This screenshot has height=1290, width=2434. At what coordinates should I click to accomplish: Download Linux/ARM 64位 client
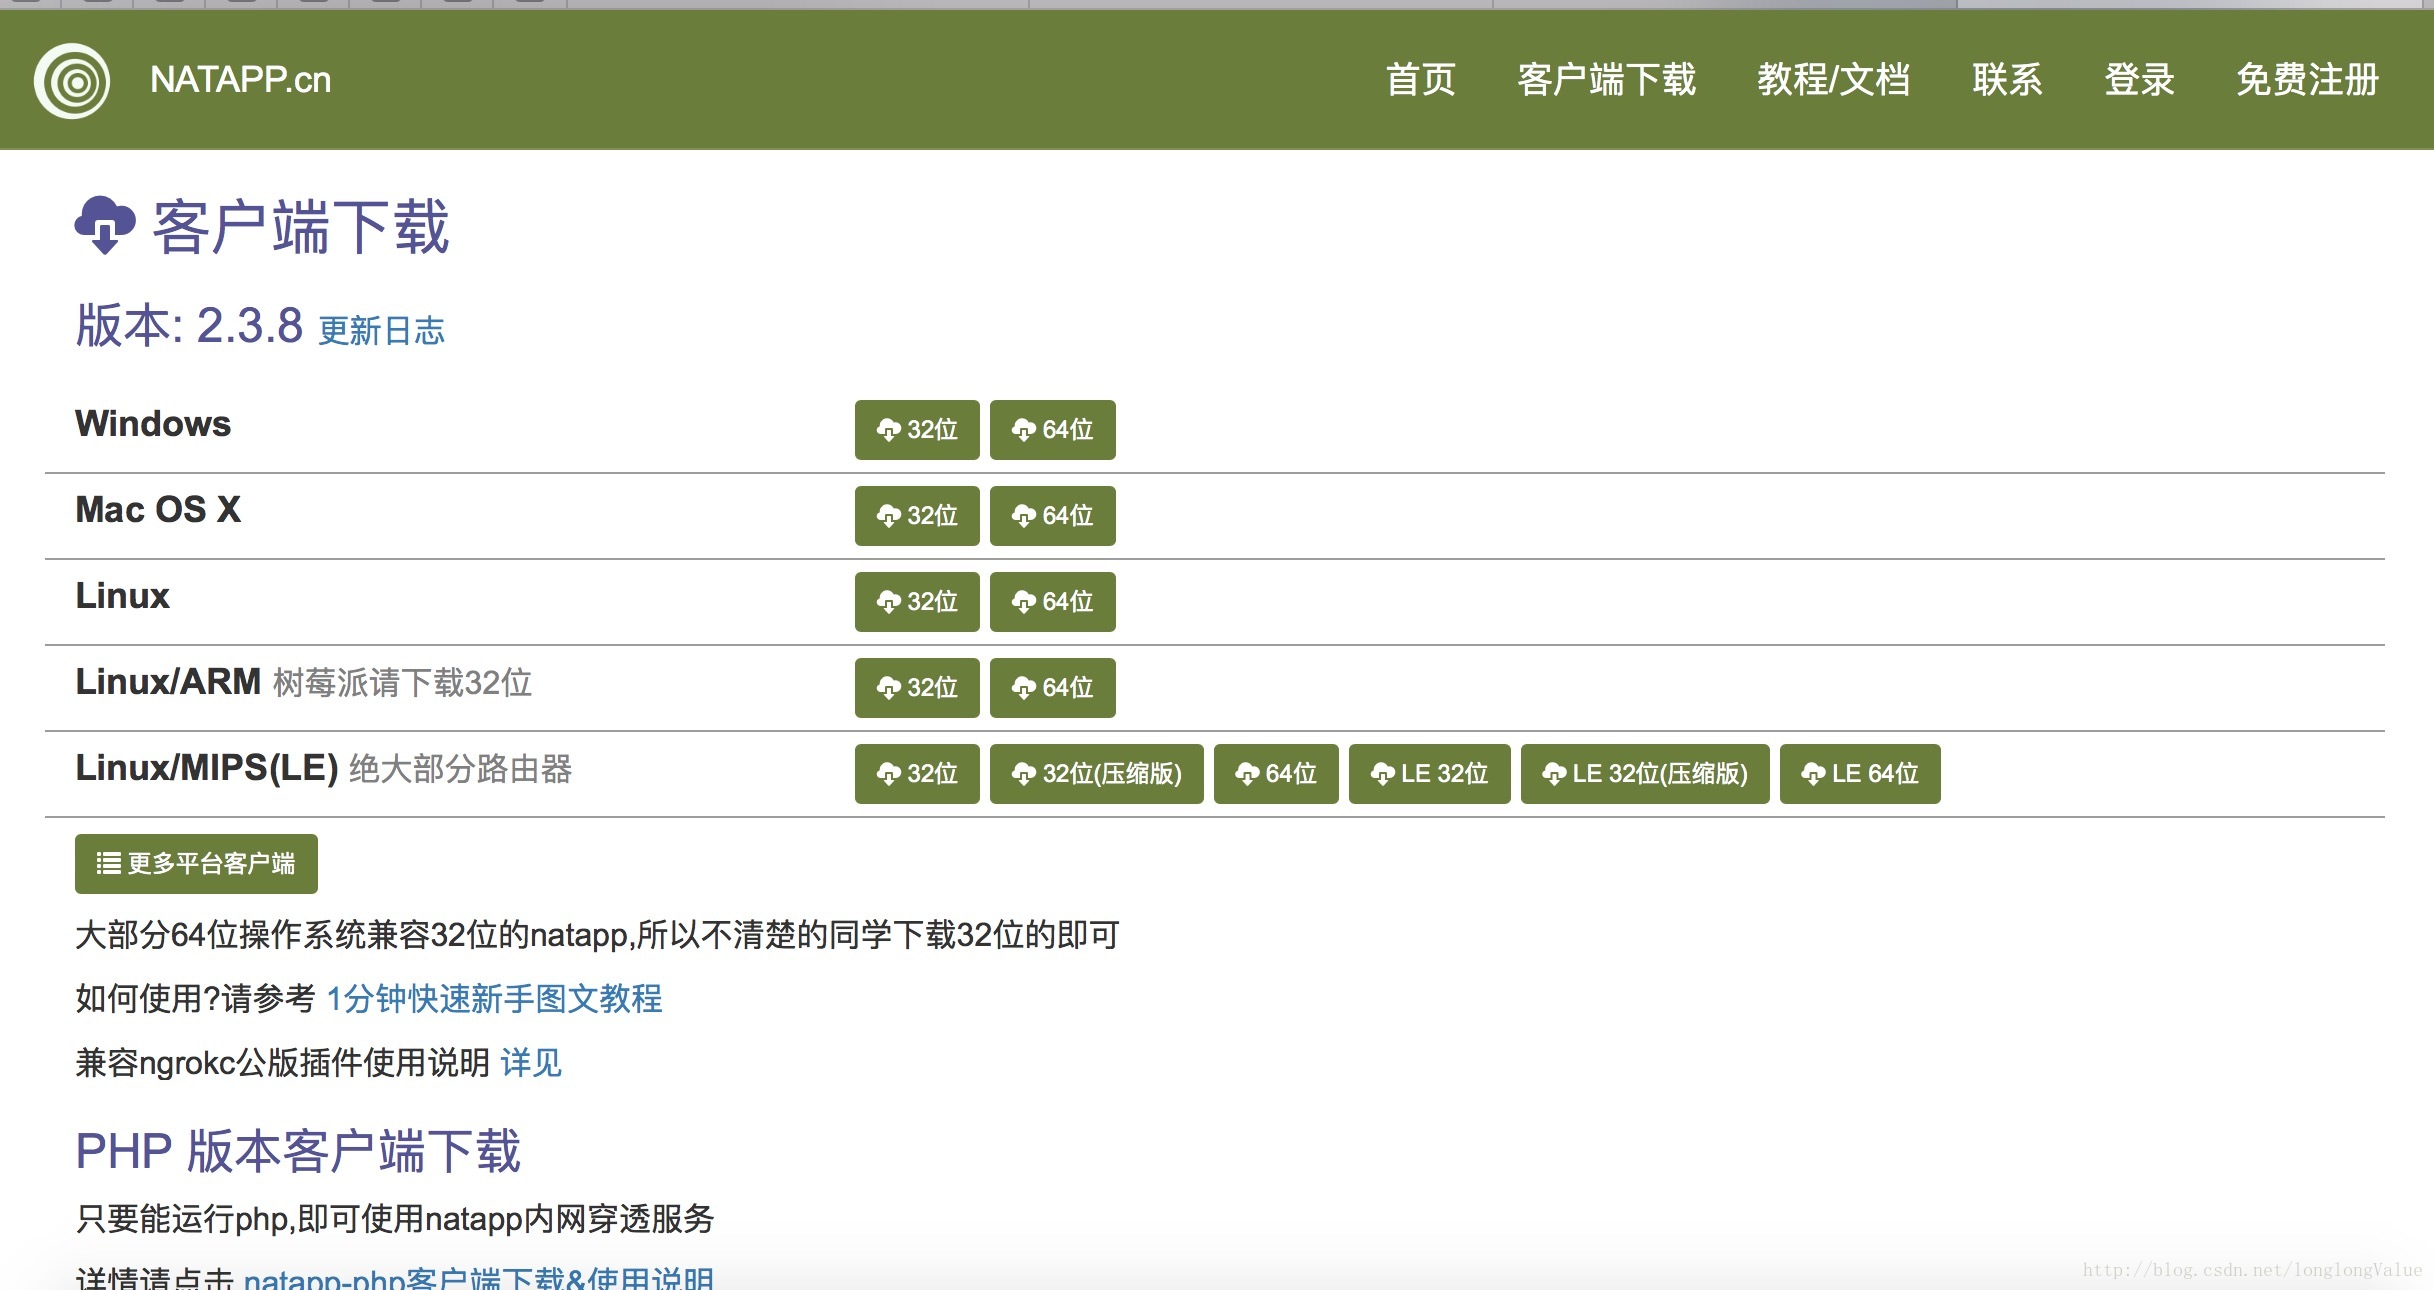click(x=1053, y=688)
